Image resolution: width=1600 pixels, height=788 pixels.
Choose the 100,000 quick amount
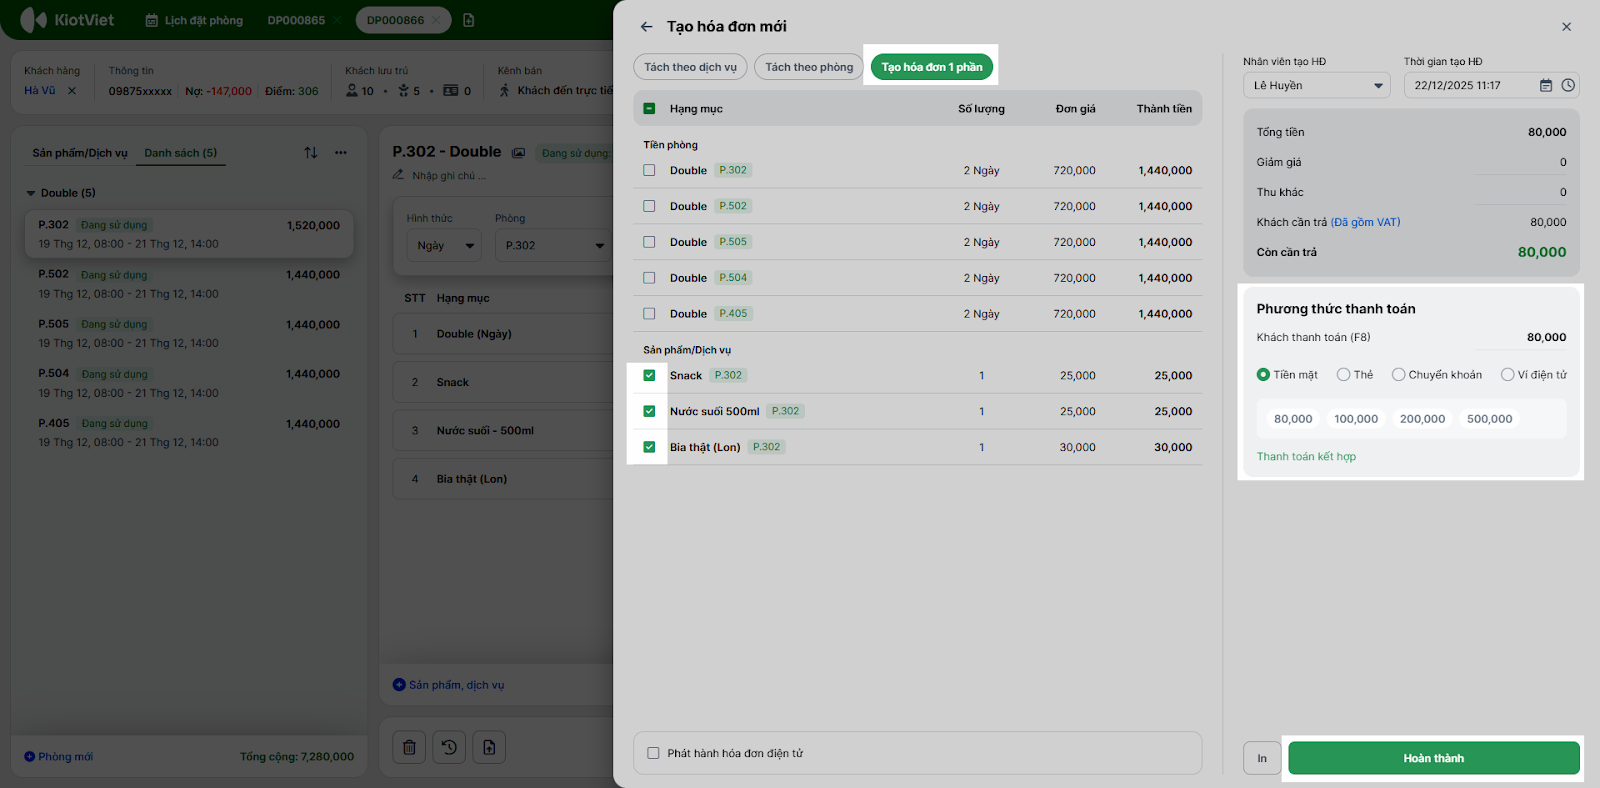point(1356,419)
